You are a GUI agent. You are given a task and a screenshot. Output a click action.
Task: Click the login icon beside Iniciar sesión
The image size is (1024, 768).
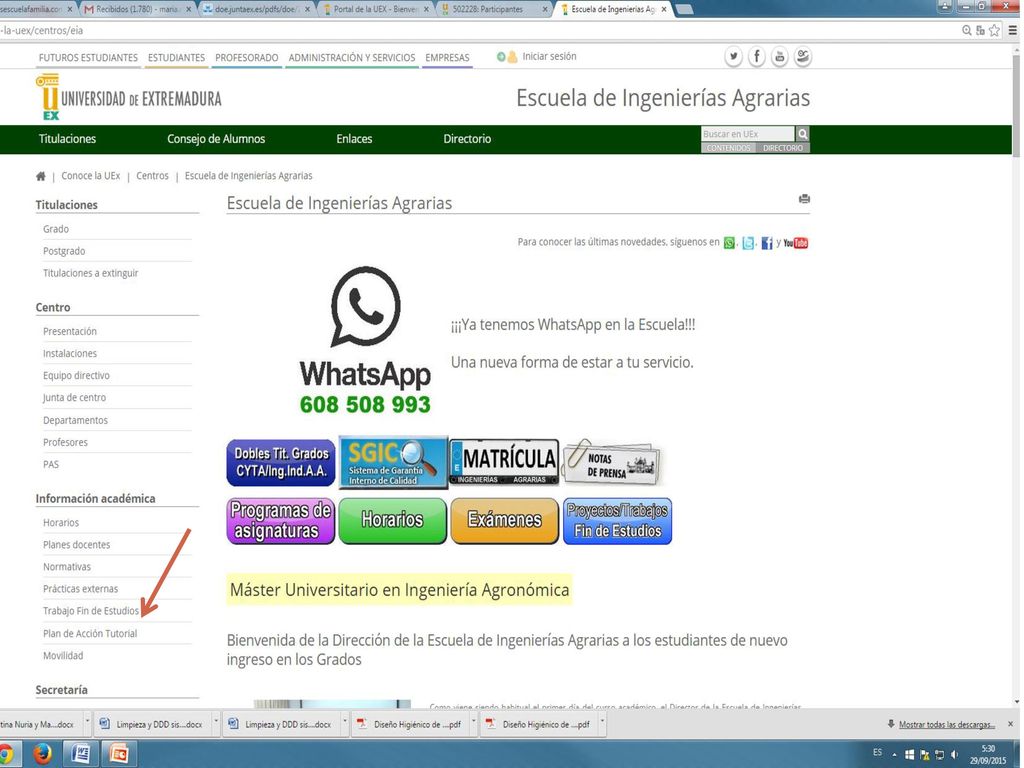[x=507, y=57]
